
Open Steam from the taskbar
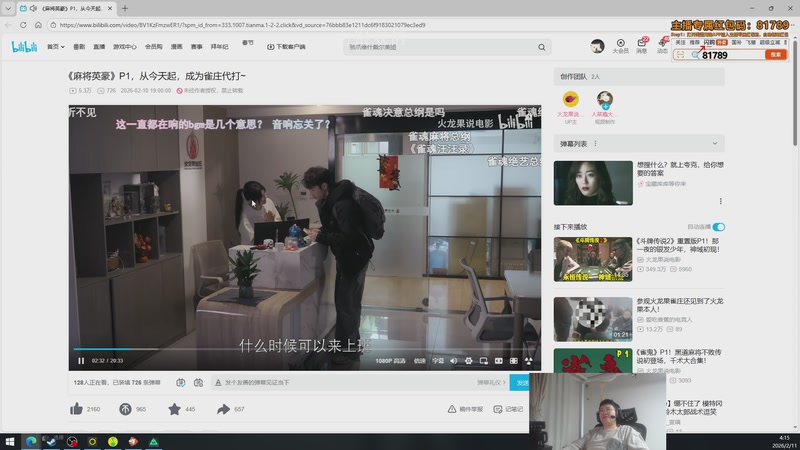[x=51, y=442]
